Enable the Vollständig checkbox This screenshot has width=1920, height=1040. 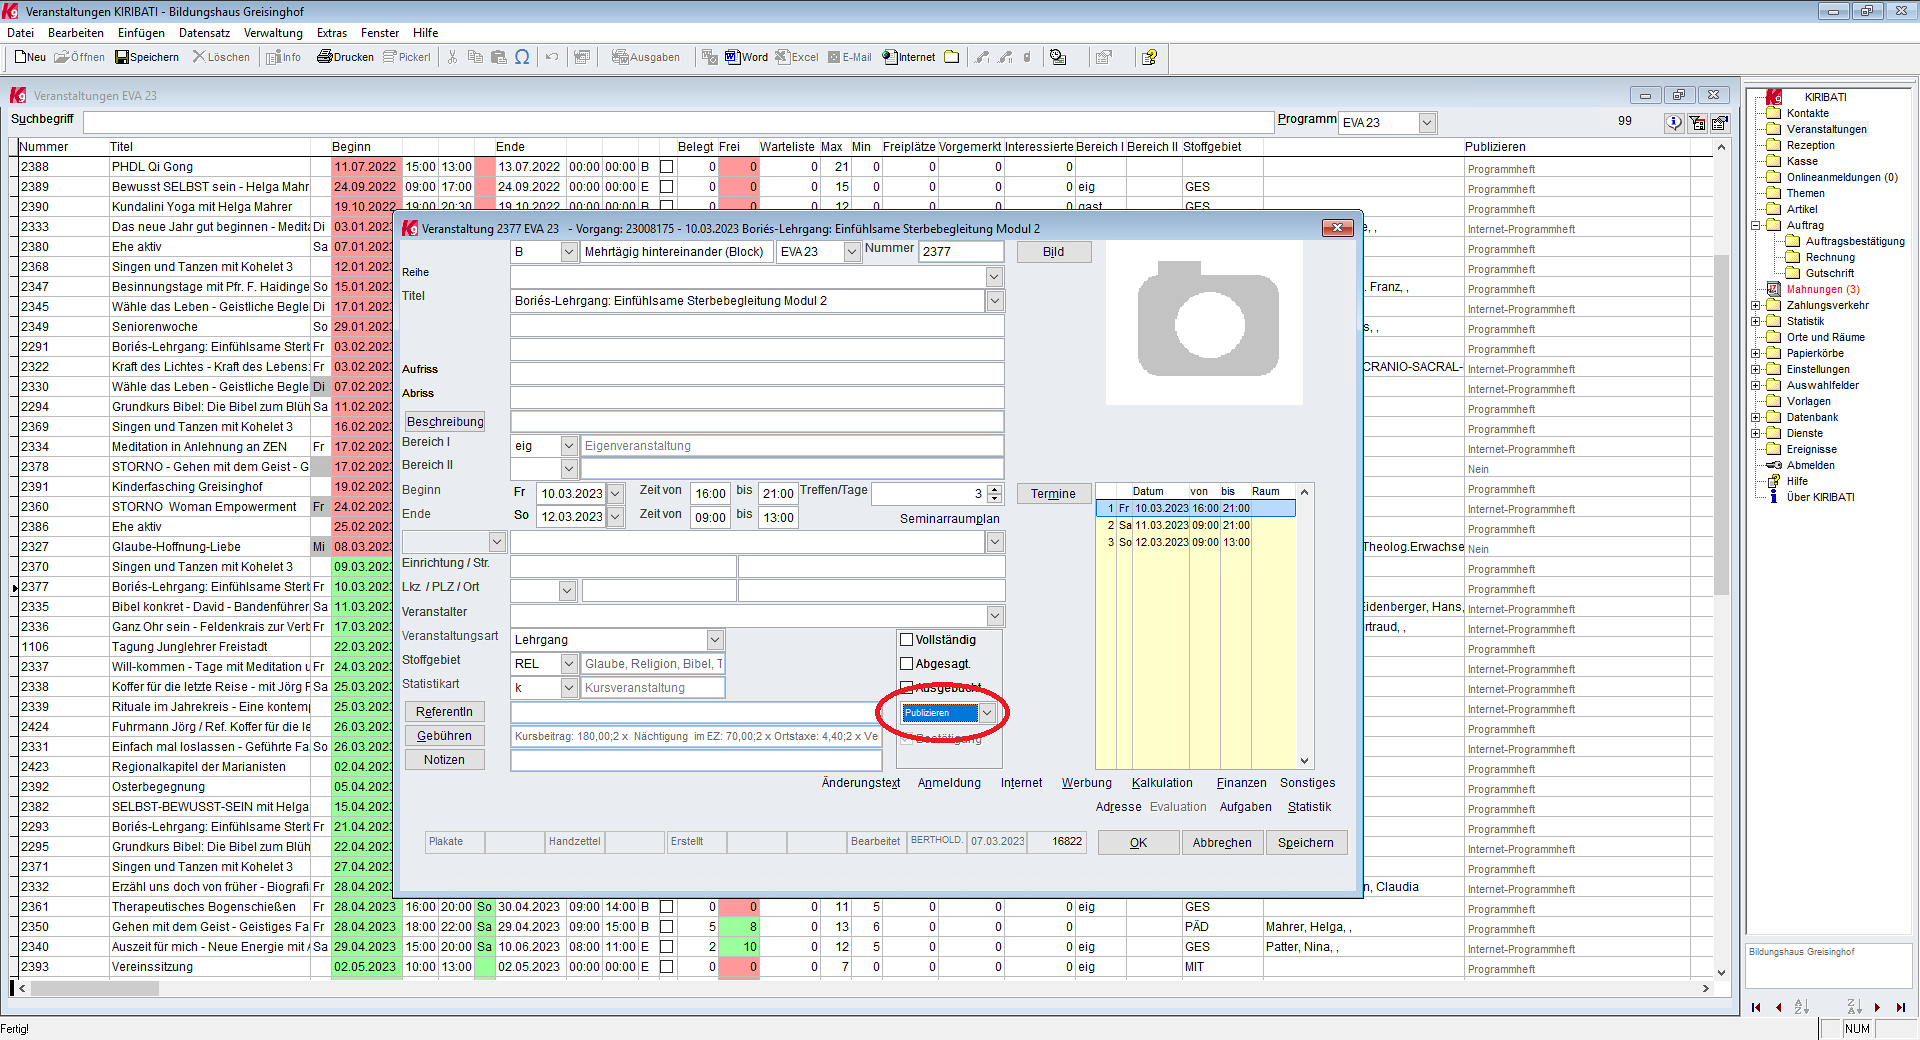[x=907, y=640]
